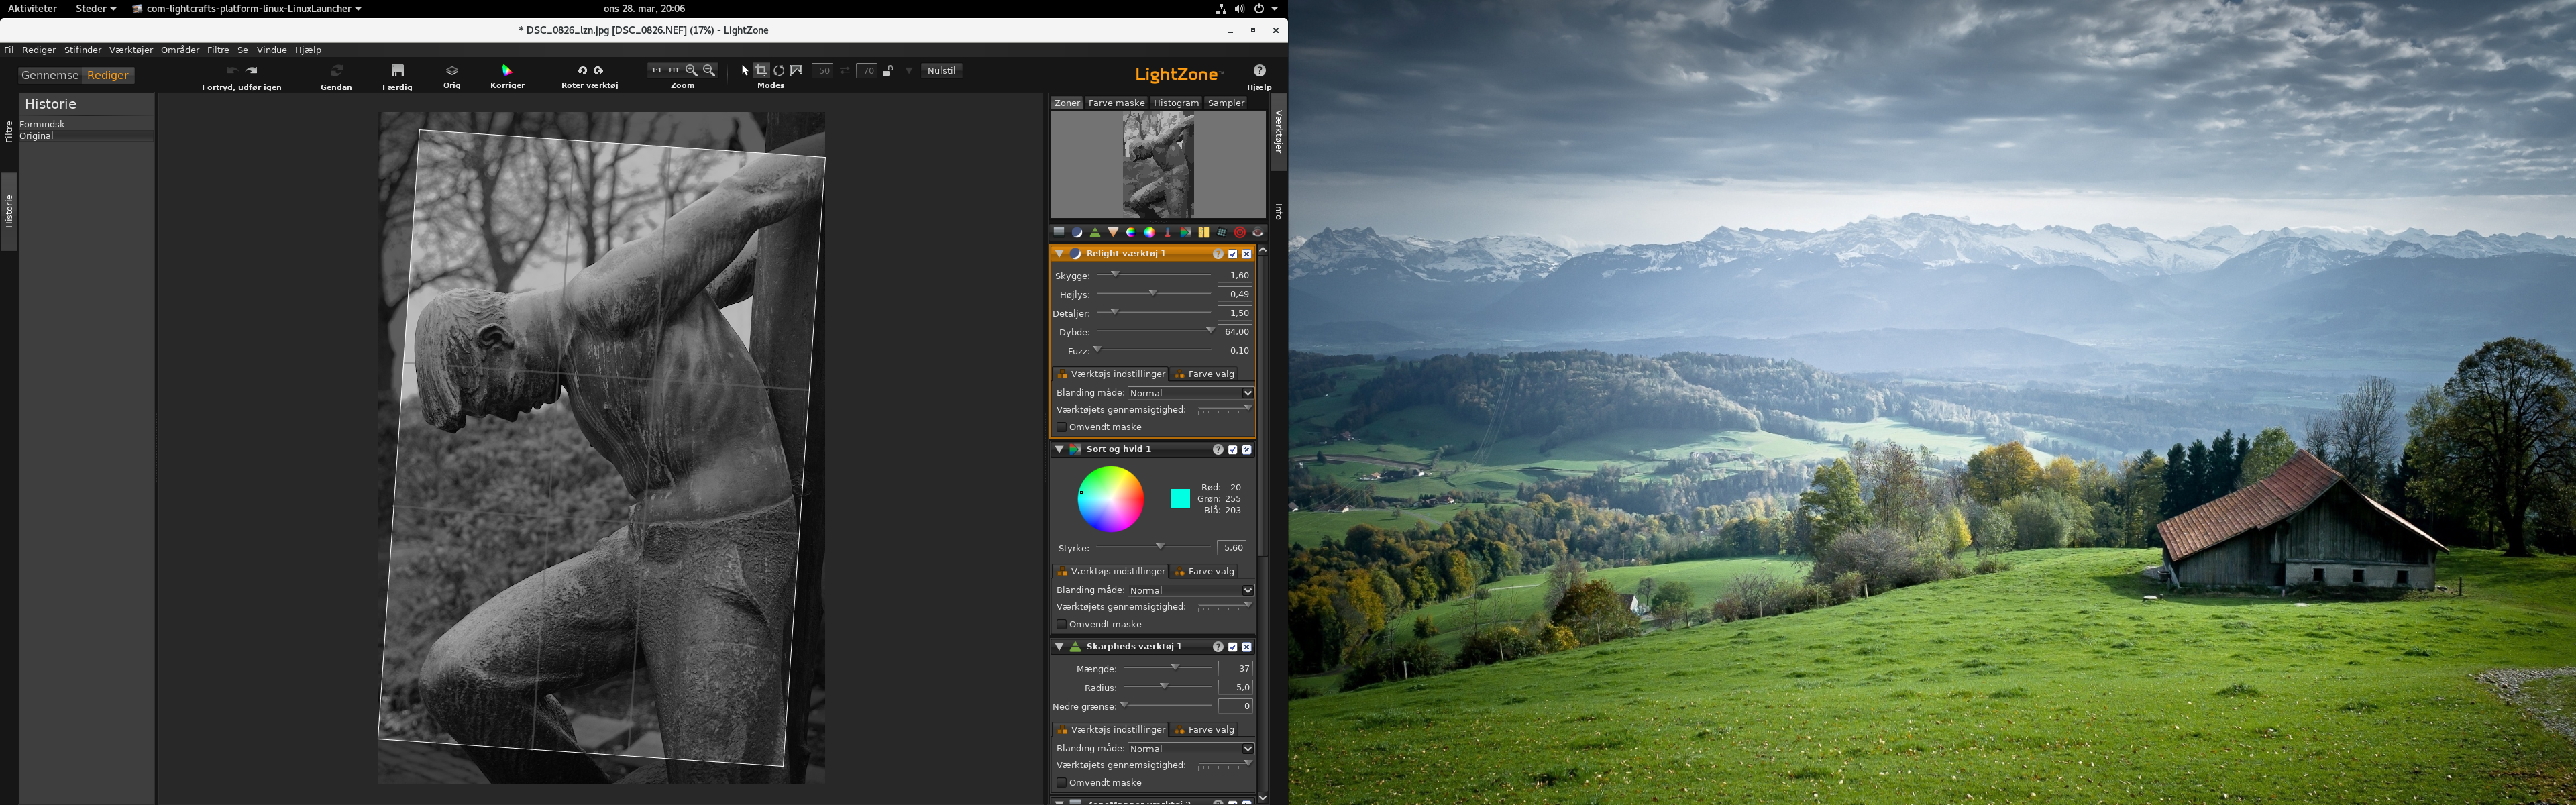2576x805 pixels.
Task: Click the crop aspect lock icon
Action: click(x=887, y=70)
